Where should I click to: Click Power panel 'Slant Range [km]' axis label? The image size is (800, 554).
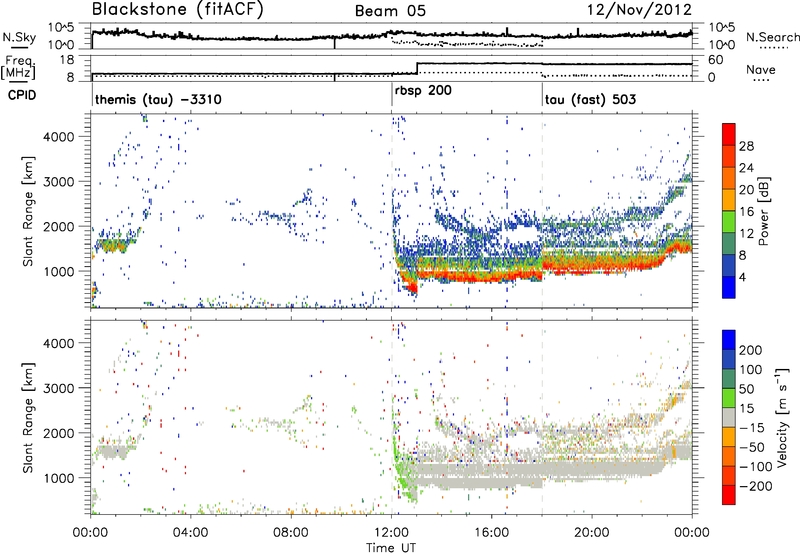[x=28, y=211]
